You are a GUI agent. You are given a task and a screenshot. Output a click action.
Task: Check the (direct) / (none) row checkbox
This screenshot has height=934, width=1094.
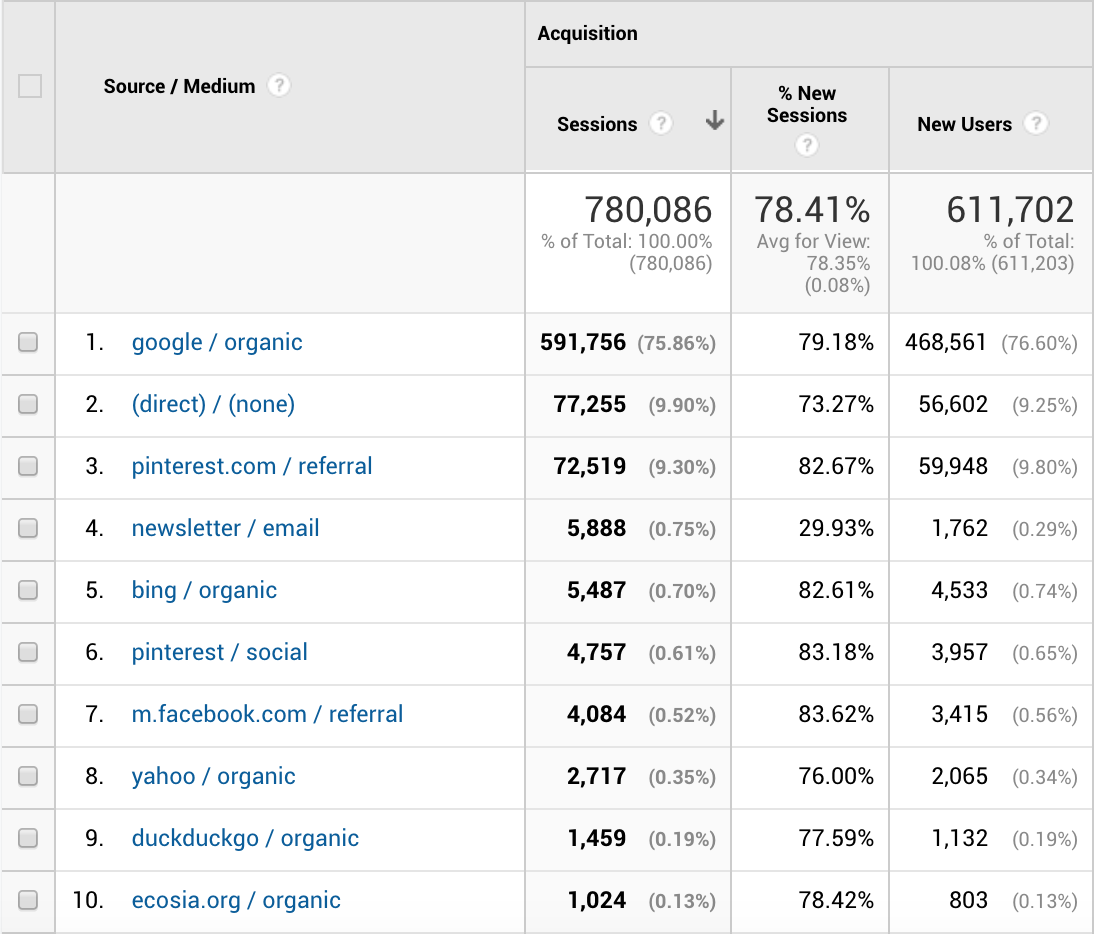(28, 404)
